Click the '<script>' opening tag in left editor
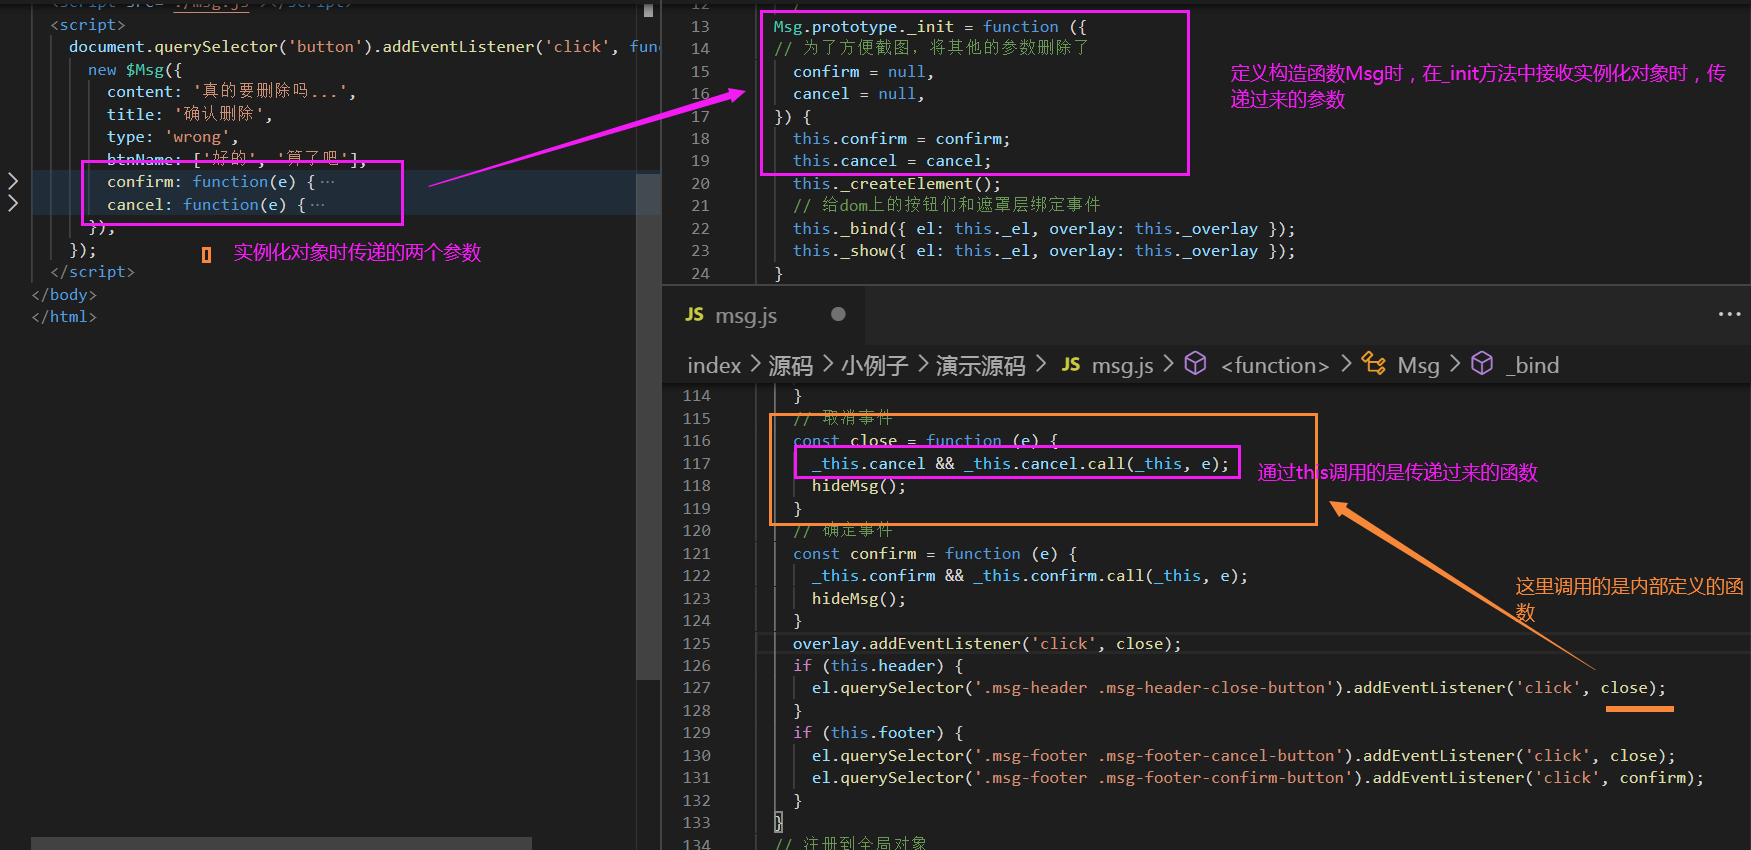The width and height of the screenshot is (1751, 850). pos(88,24)
